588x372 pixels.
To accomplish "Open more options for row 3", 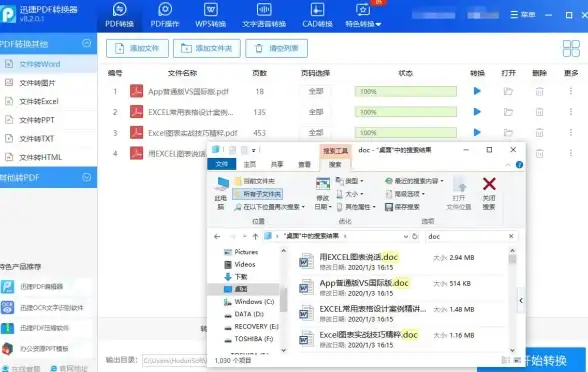I will coord(571,132).
